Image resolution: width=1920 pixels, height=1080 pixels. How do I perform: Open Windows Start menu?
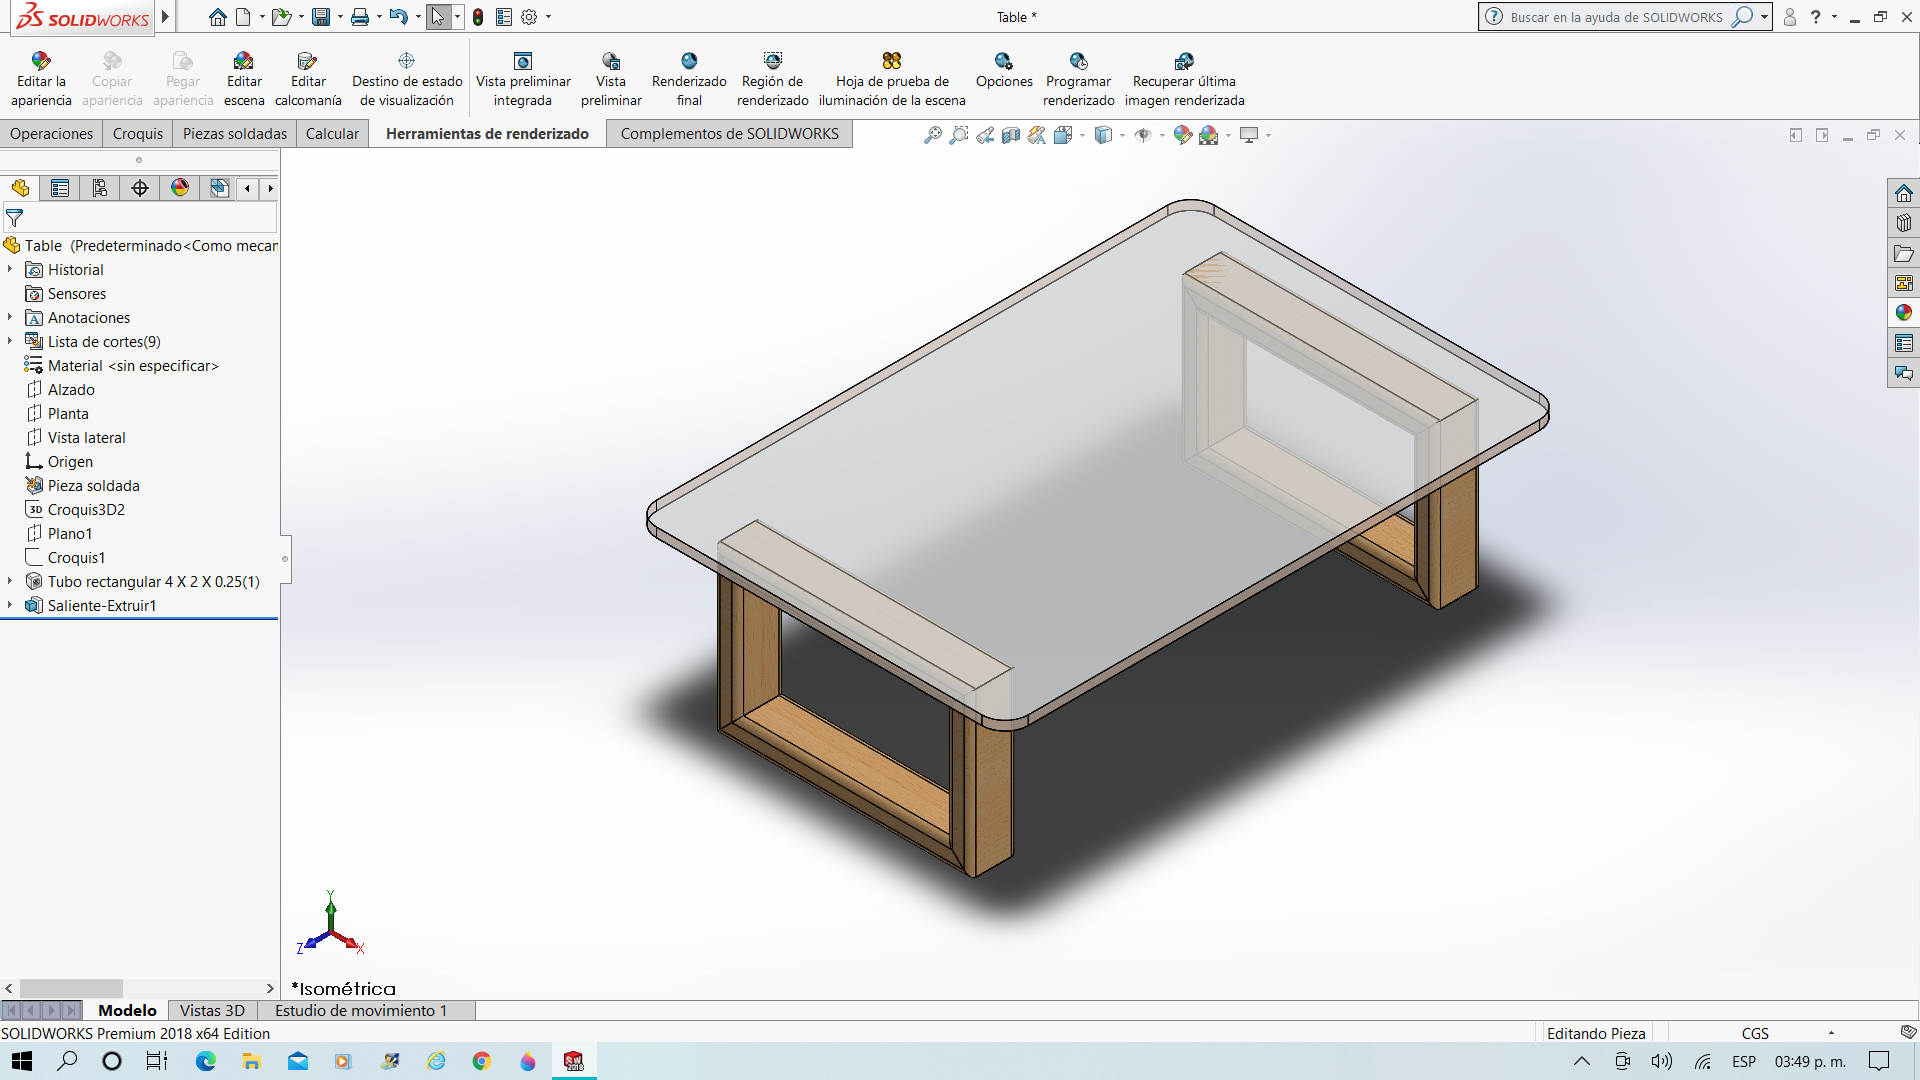22,1061
